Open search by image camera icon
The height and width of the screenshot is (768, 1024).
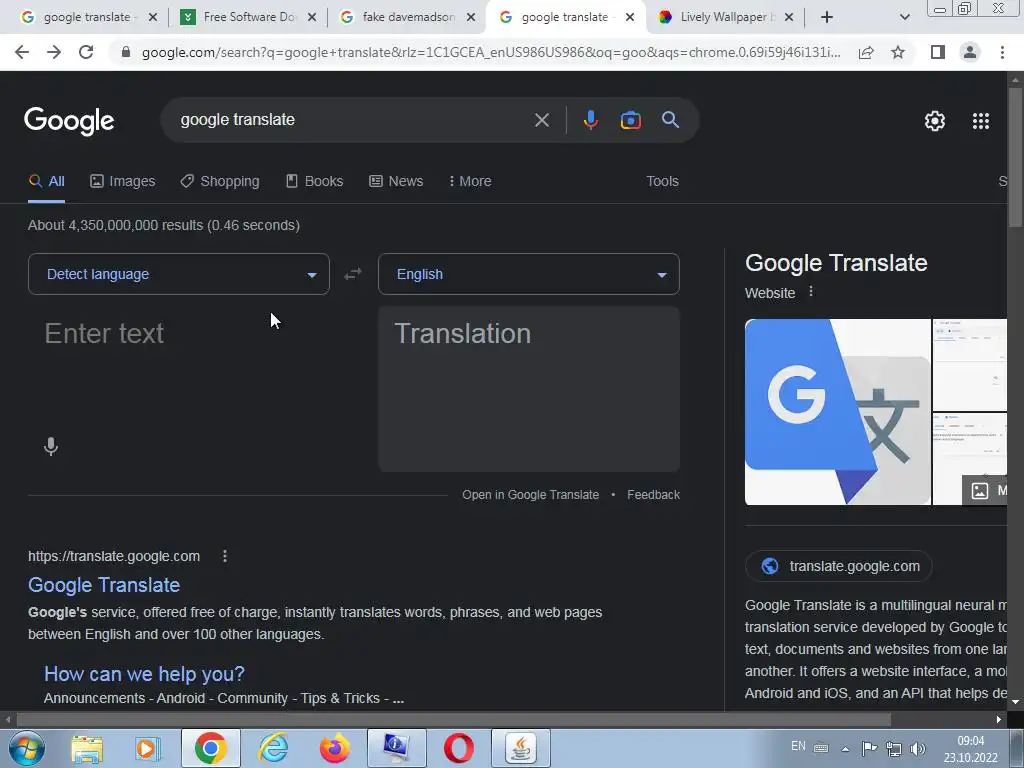click(x=630, y=120)
